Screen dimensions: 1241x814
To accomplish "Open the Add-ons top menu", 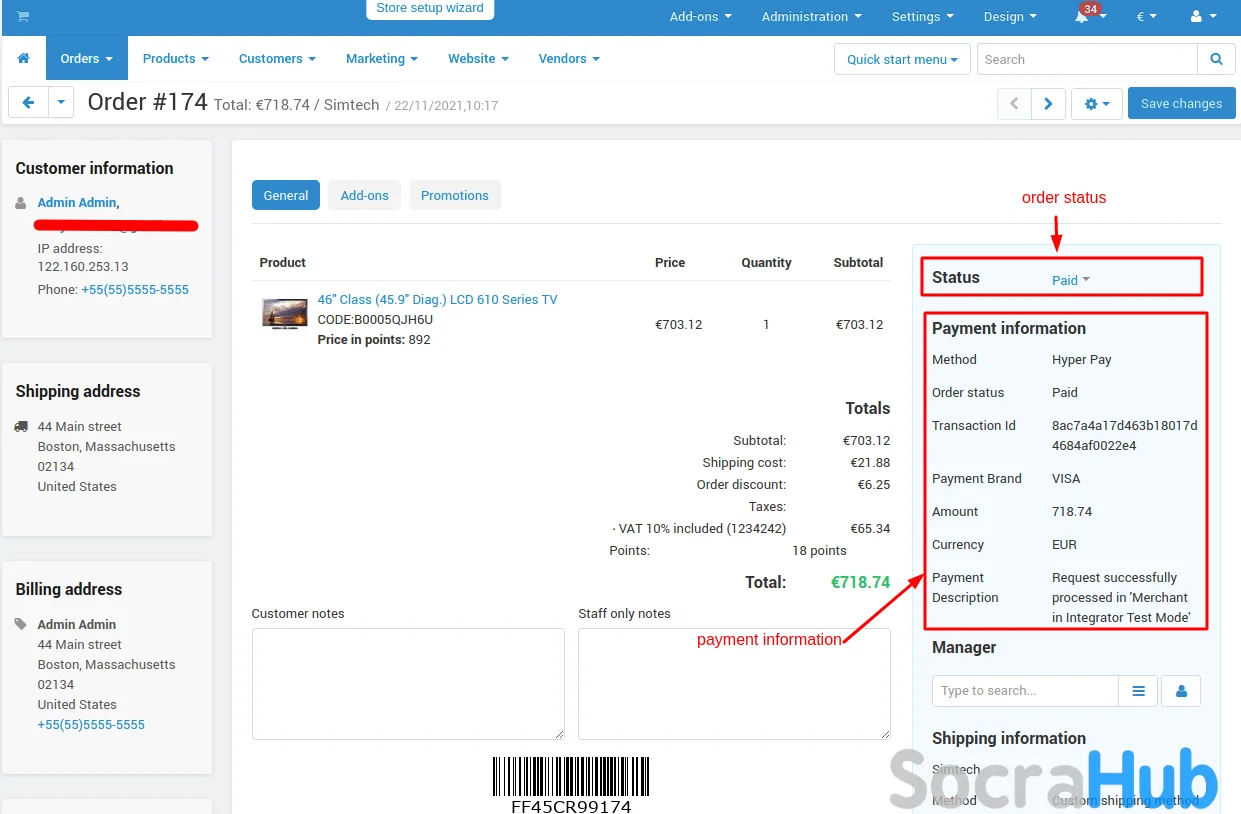I will point(700,17).
